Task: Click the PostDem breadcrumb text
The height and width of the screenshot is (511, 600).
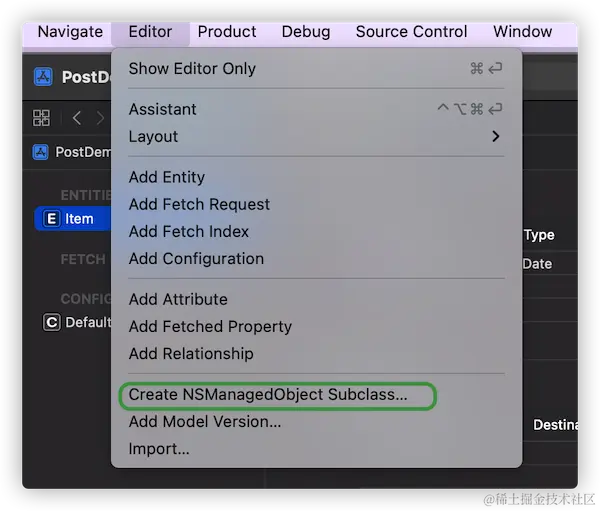Action: click(83, 152)
